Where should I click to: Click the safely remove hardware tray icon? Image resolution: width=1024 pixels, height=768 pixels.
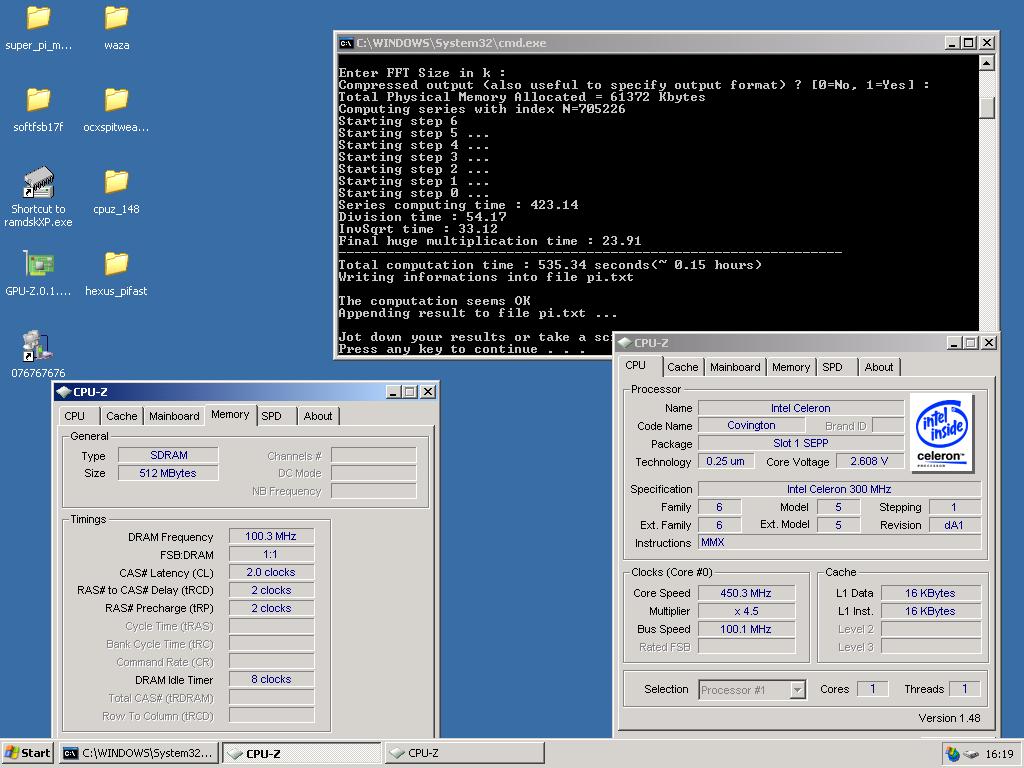pyautogui.click(x=971, y=754)
